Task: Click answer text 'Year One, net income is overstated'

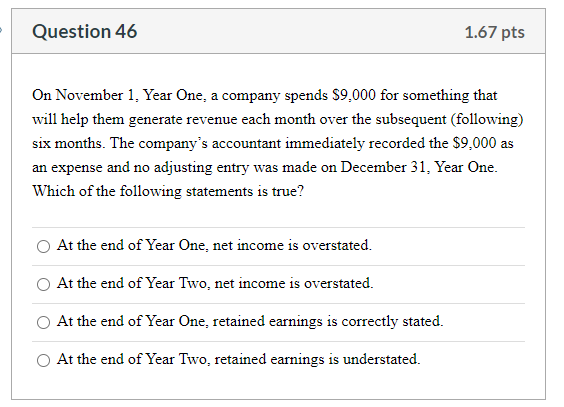Action: coord(259,246)
